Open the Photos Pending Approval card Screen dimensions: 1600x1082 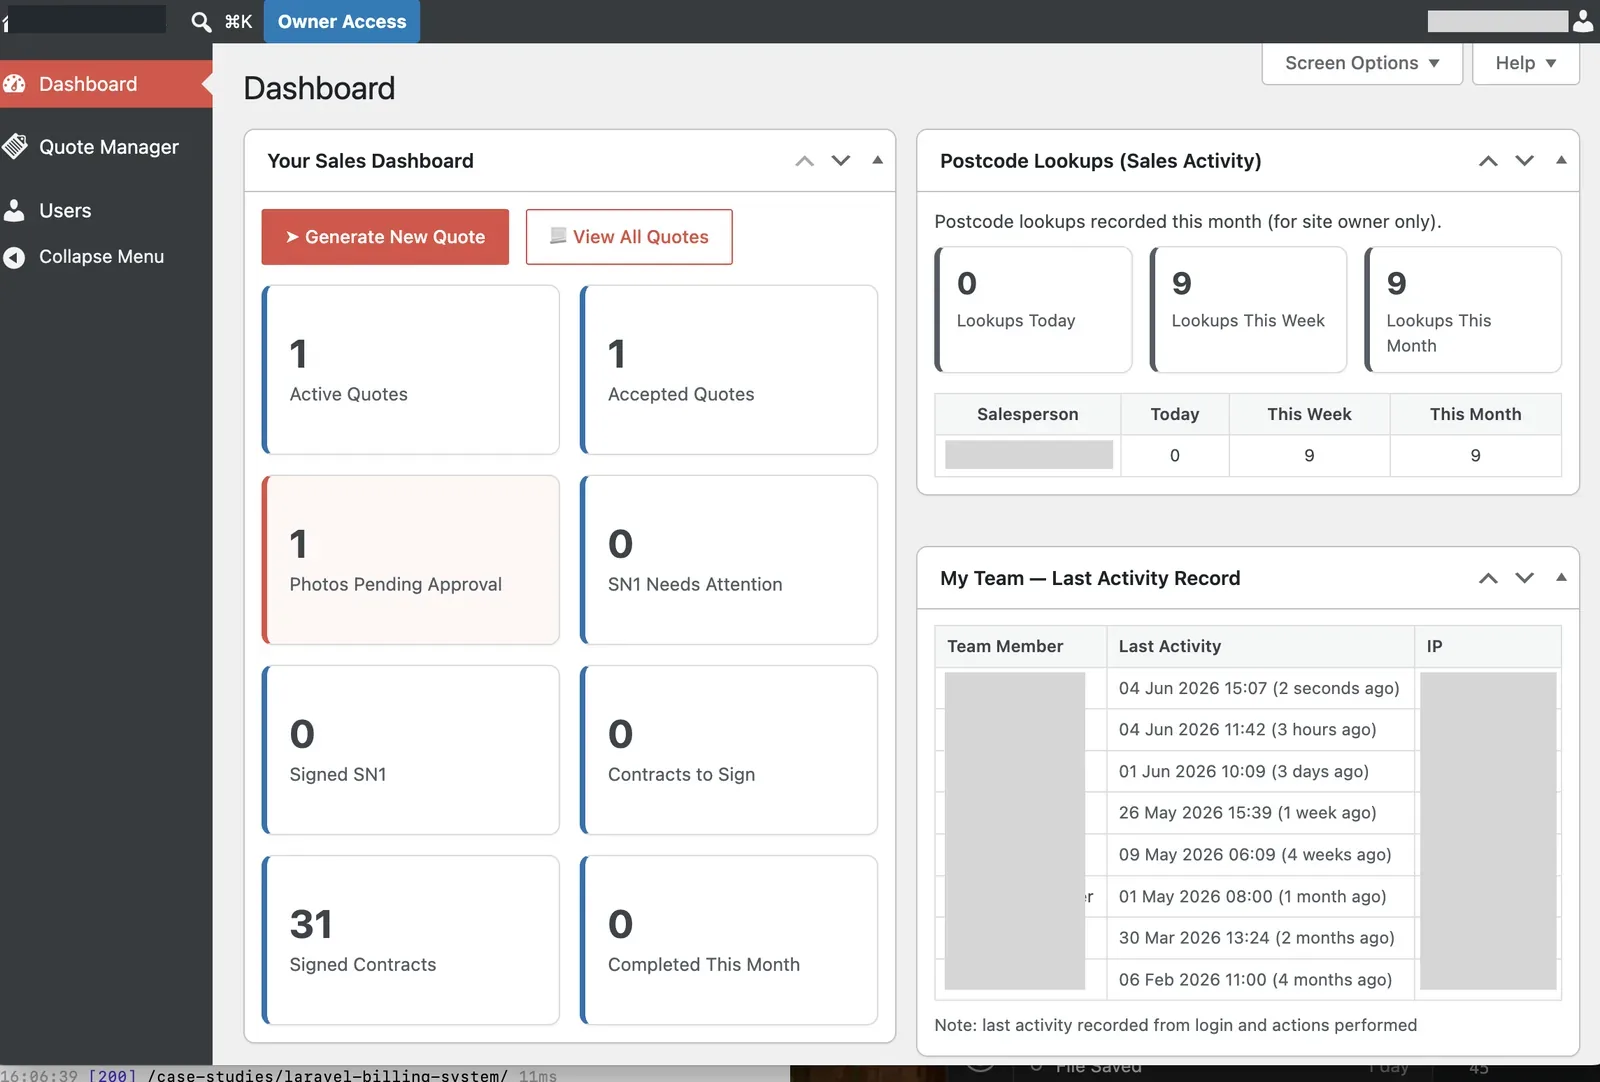click(x=411, y=560)
